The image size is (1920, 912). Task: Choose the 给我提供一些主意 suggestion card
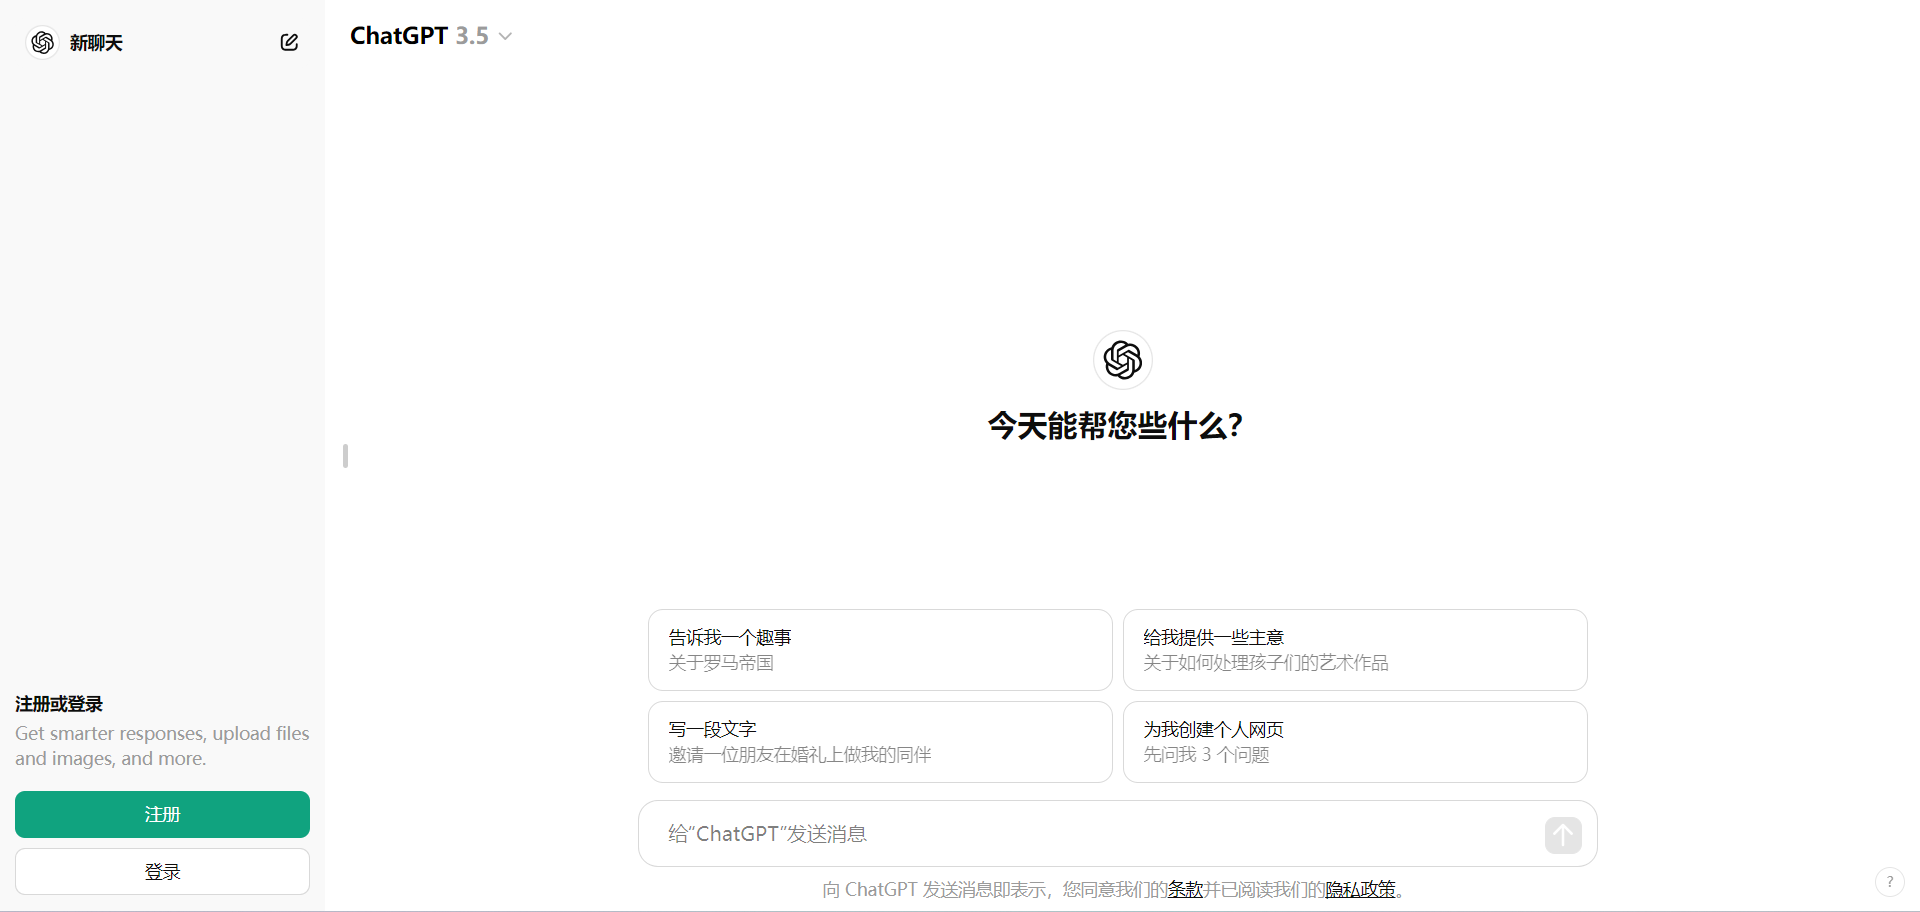1355,650
